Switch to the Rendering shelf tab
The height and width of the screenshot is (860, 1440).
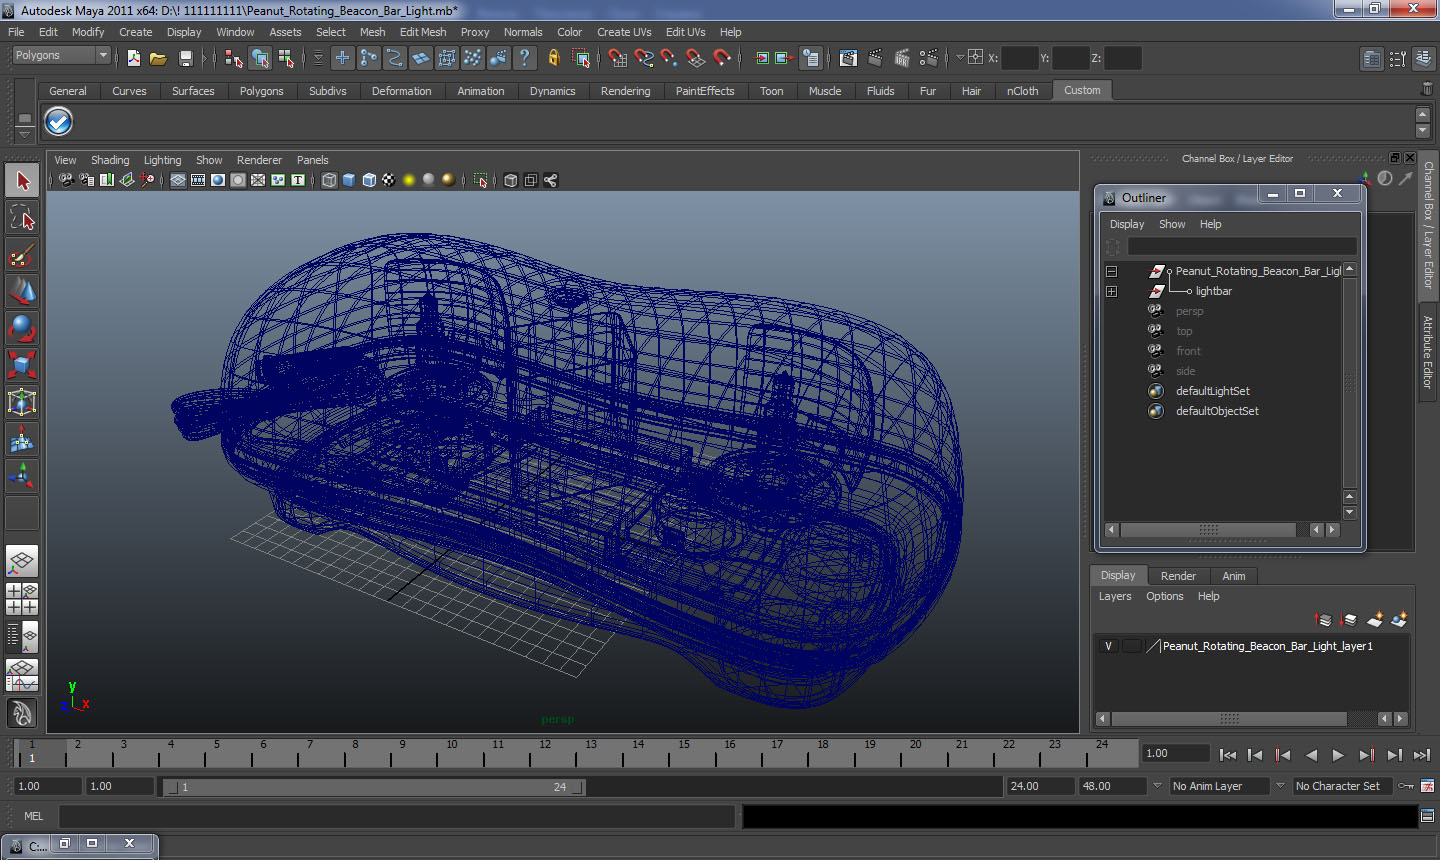point(625,91)
